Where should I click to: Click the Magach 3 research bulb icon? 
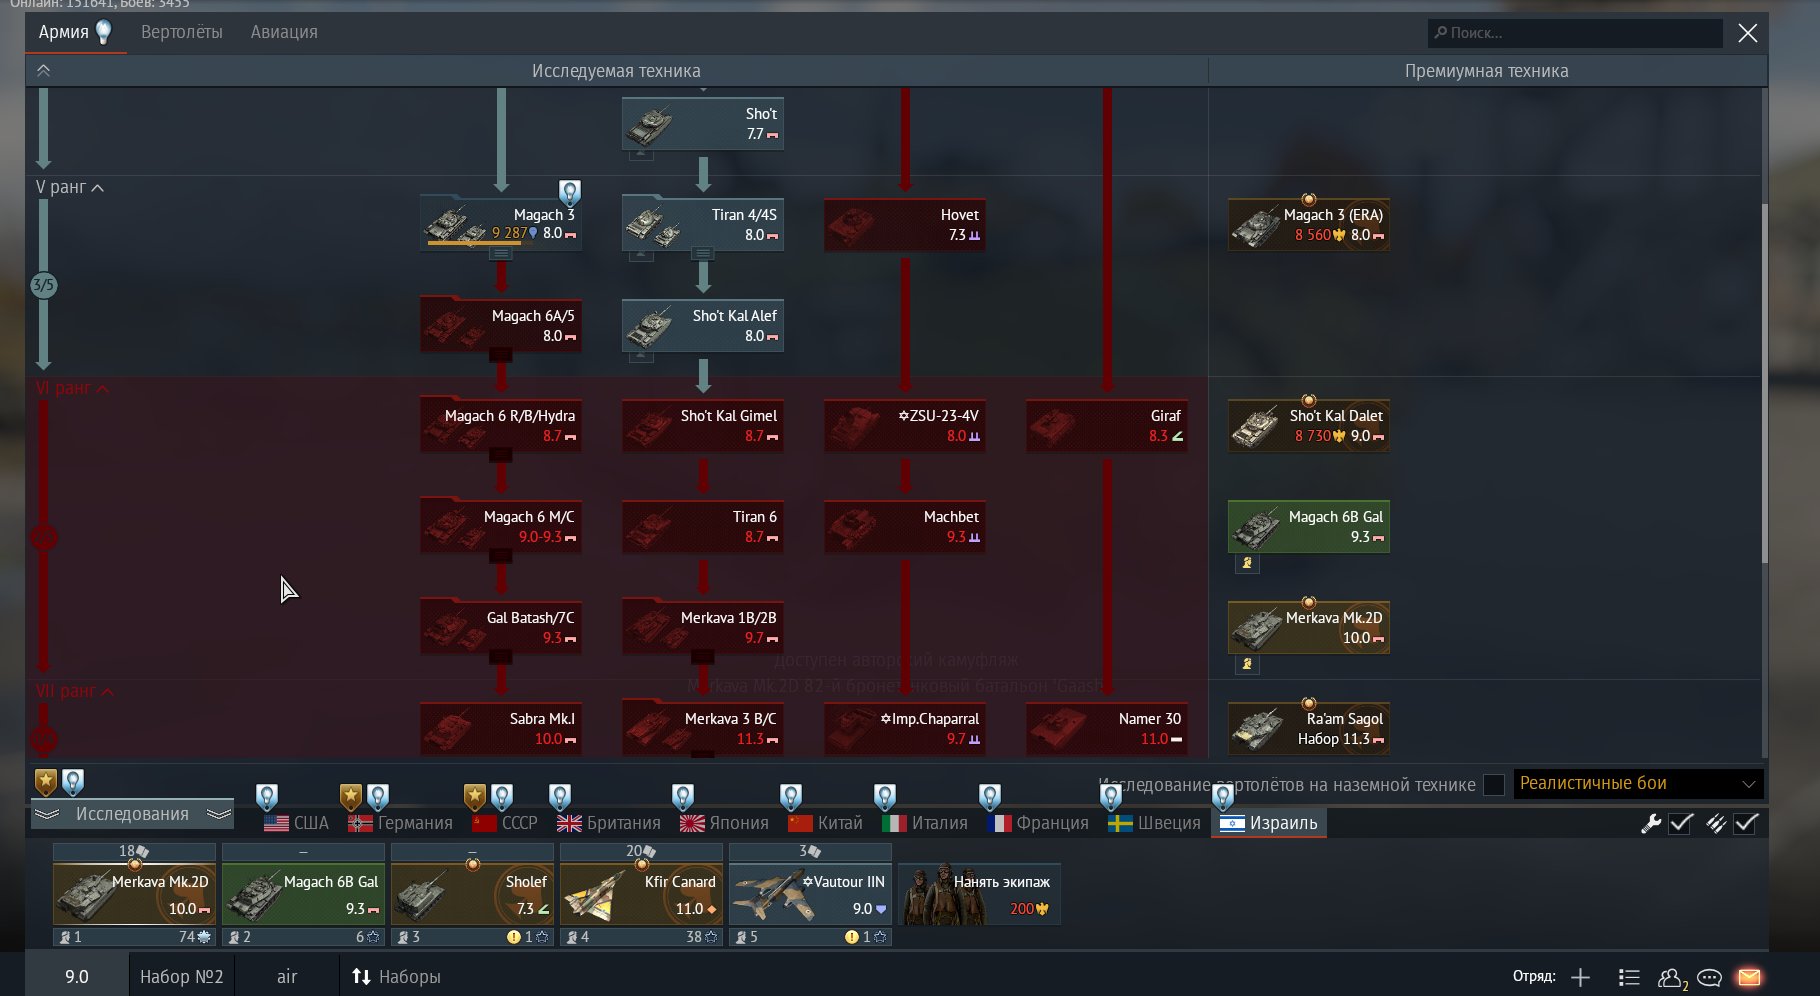pyautogui.click(x=569, y=192)
